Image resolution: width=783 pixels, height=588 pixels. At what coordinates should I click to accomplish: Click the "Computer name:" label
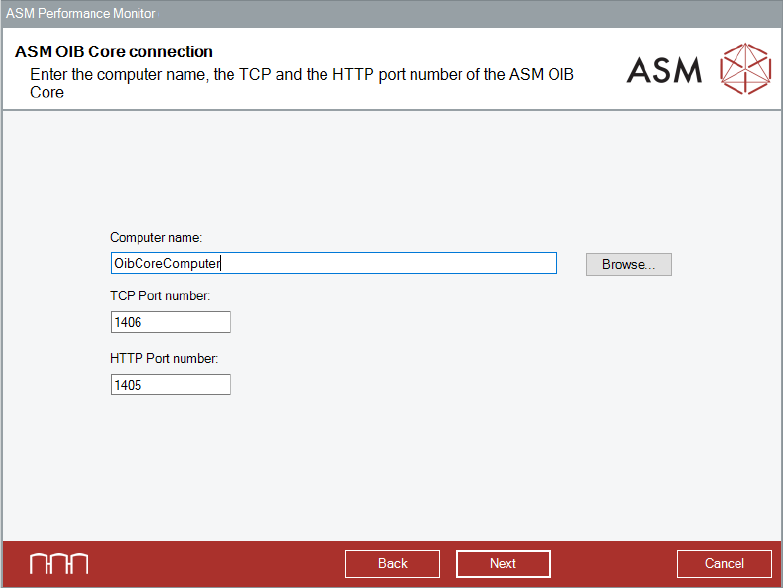click(156, 238)
